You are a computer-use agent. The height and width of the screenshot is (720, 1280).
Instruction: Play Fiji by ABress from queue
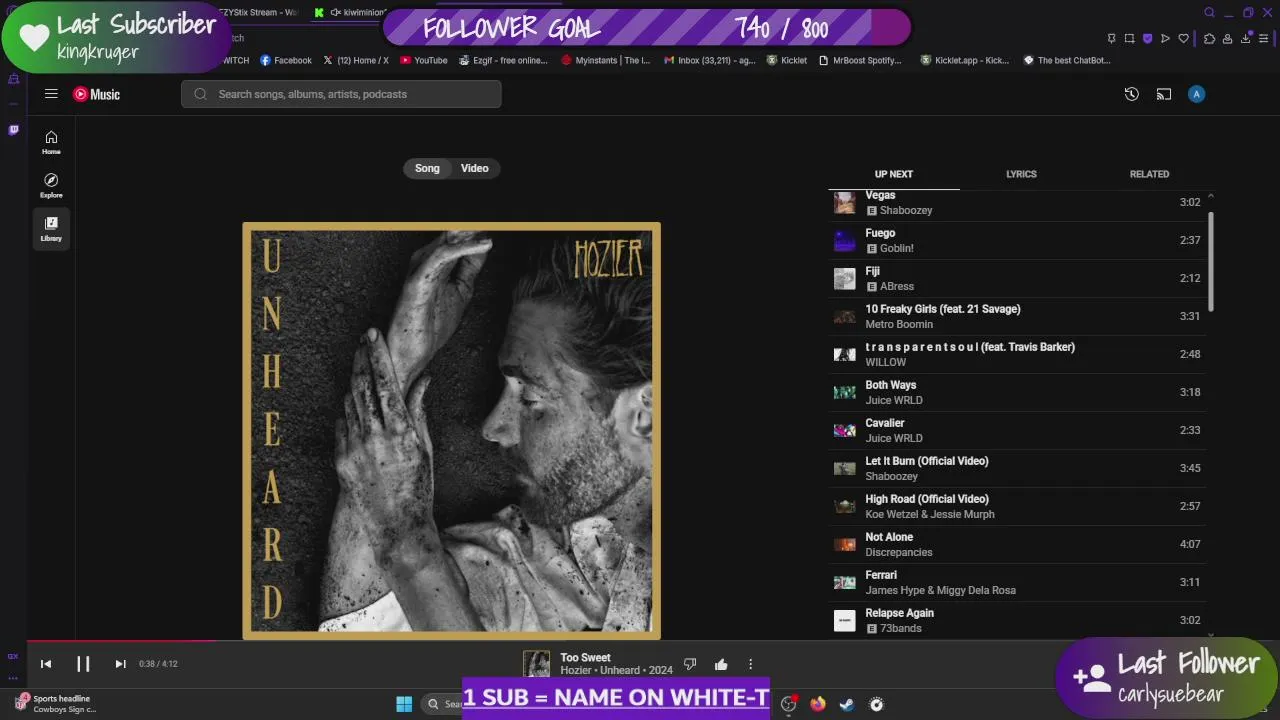coord(1017,278)
